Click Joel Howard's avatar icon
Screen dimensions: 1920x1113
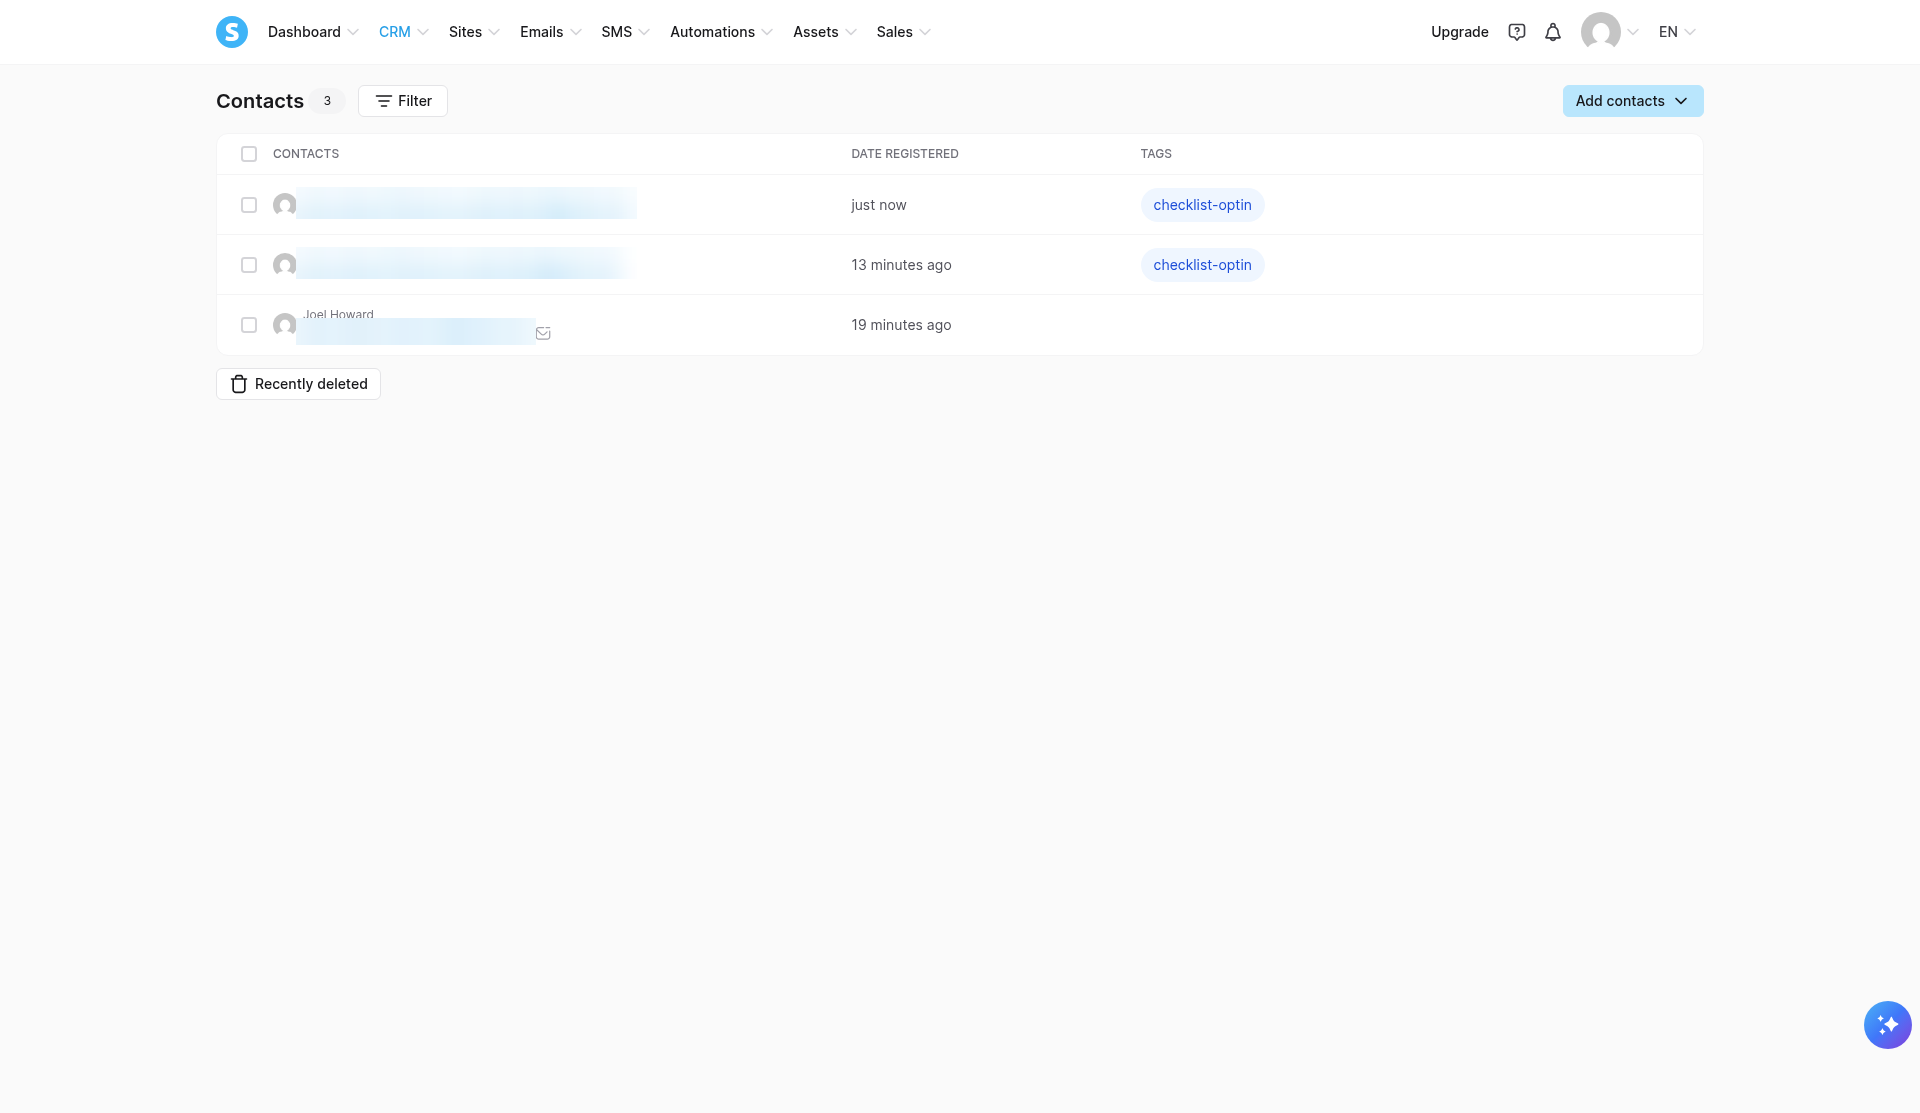pos(285,325)
